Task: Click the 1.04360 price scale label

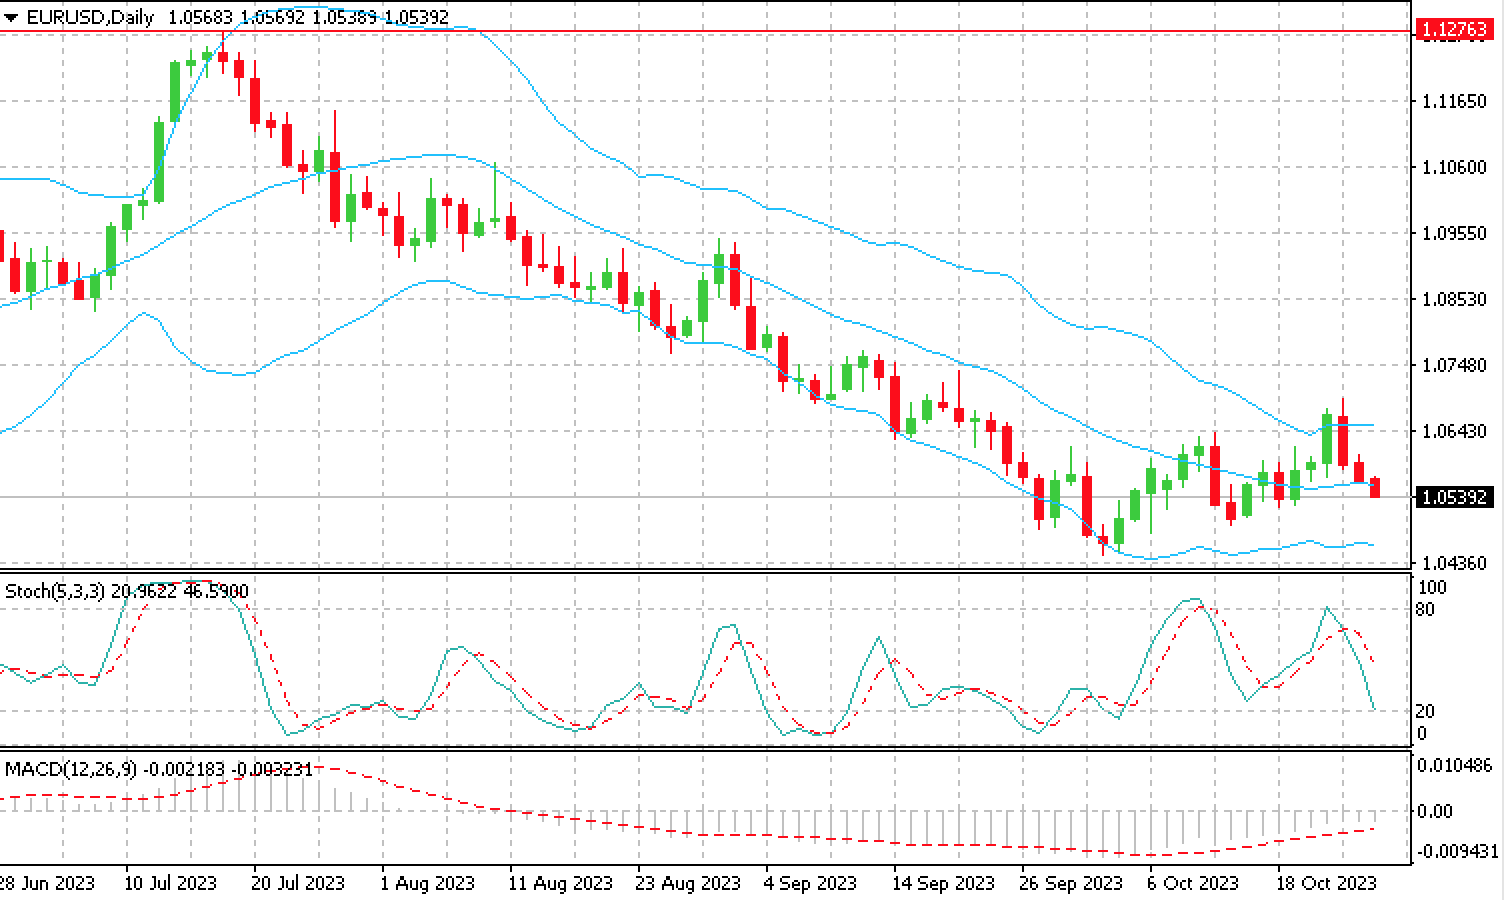Action: [x=1453, y=563]
